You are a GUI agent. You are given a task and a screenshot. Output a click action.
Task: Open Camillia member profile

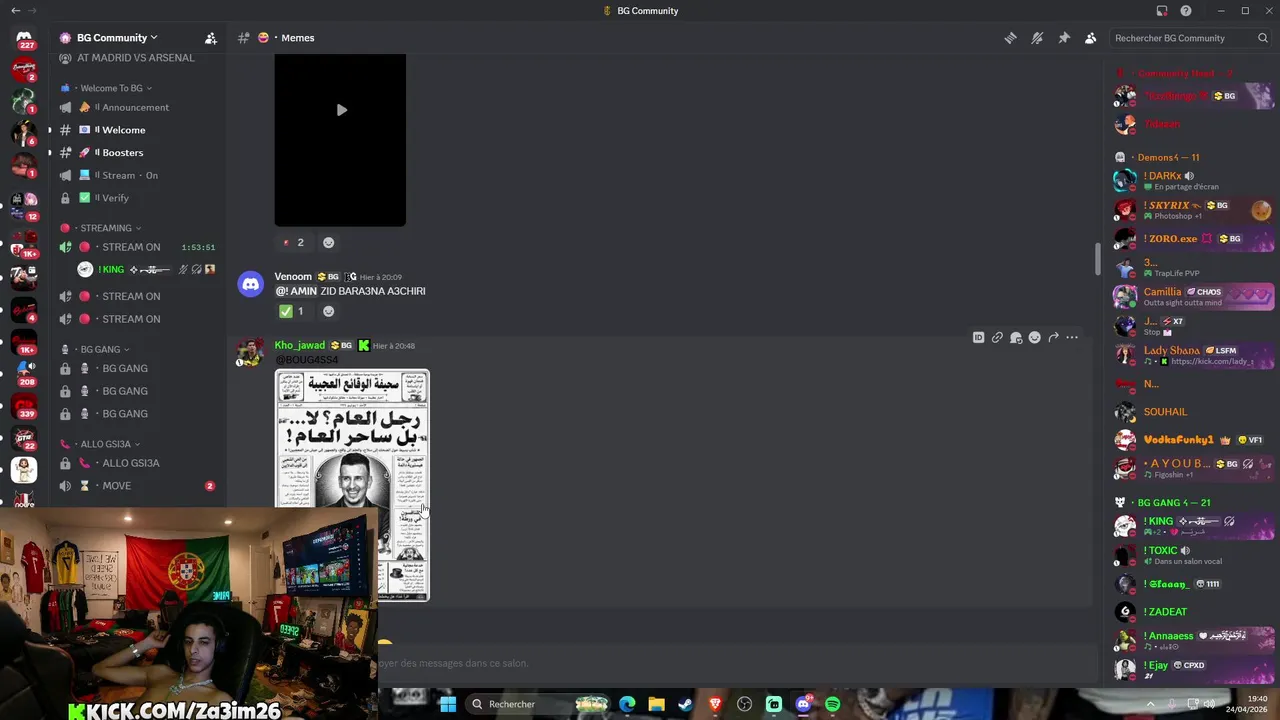click(1193, 297)
